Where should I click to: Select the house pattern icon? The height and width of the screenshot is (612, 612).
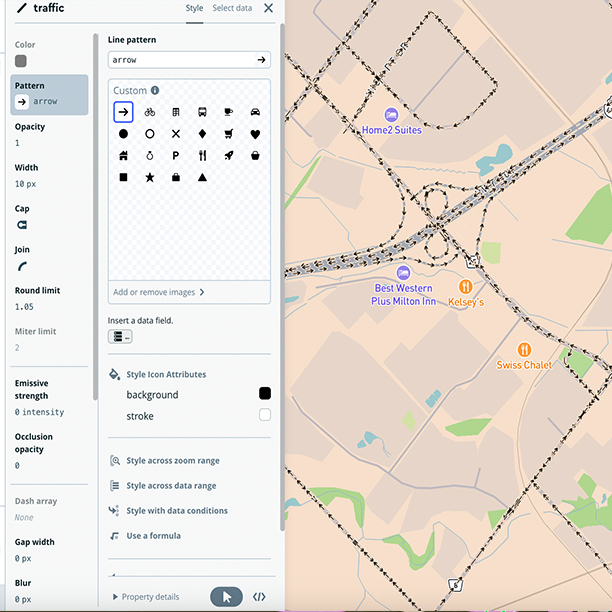123,156
